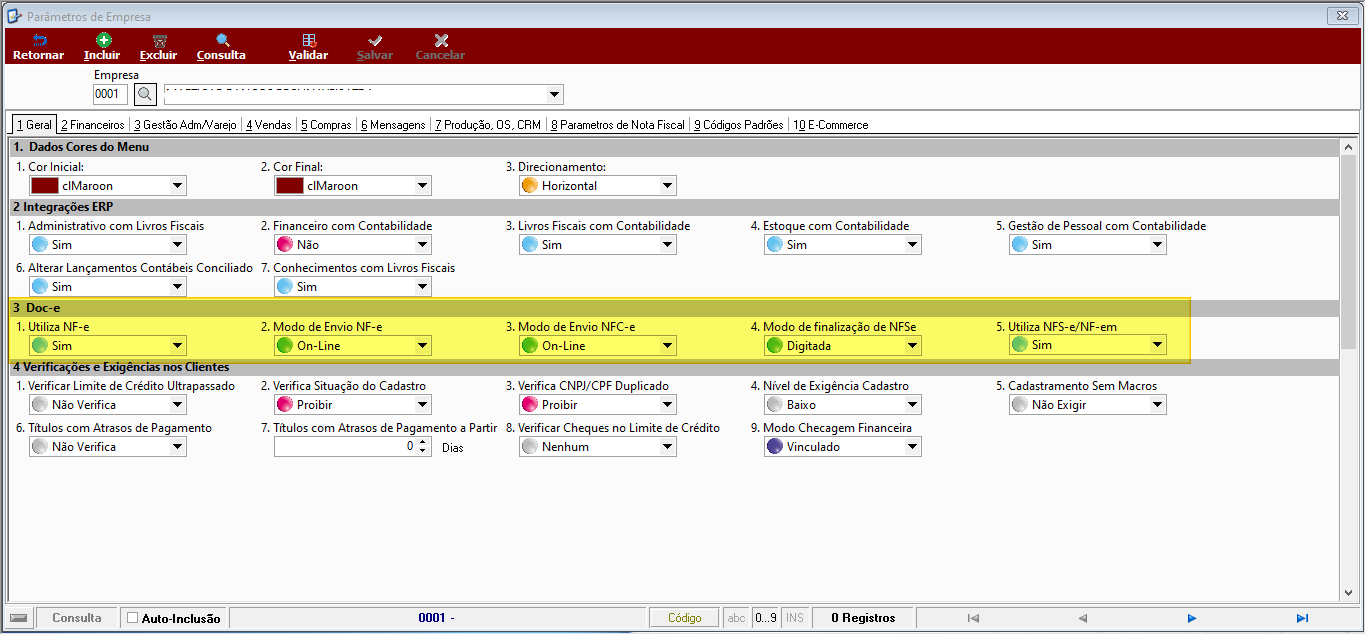Screen dimensions: 1366x635
Task: Open the Utiliza NFS-e/NF-em dropdown
Action: pyautogui.click(x=1157, y=345)
